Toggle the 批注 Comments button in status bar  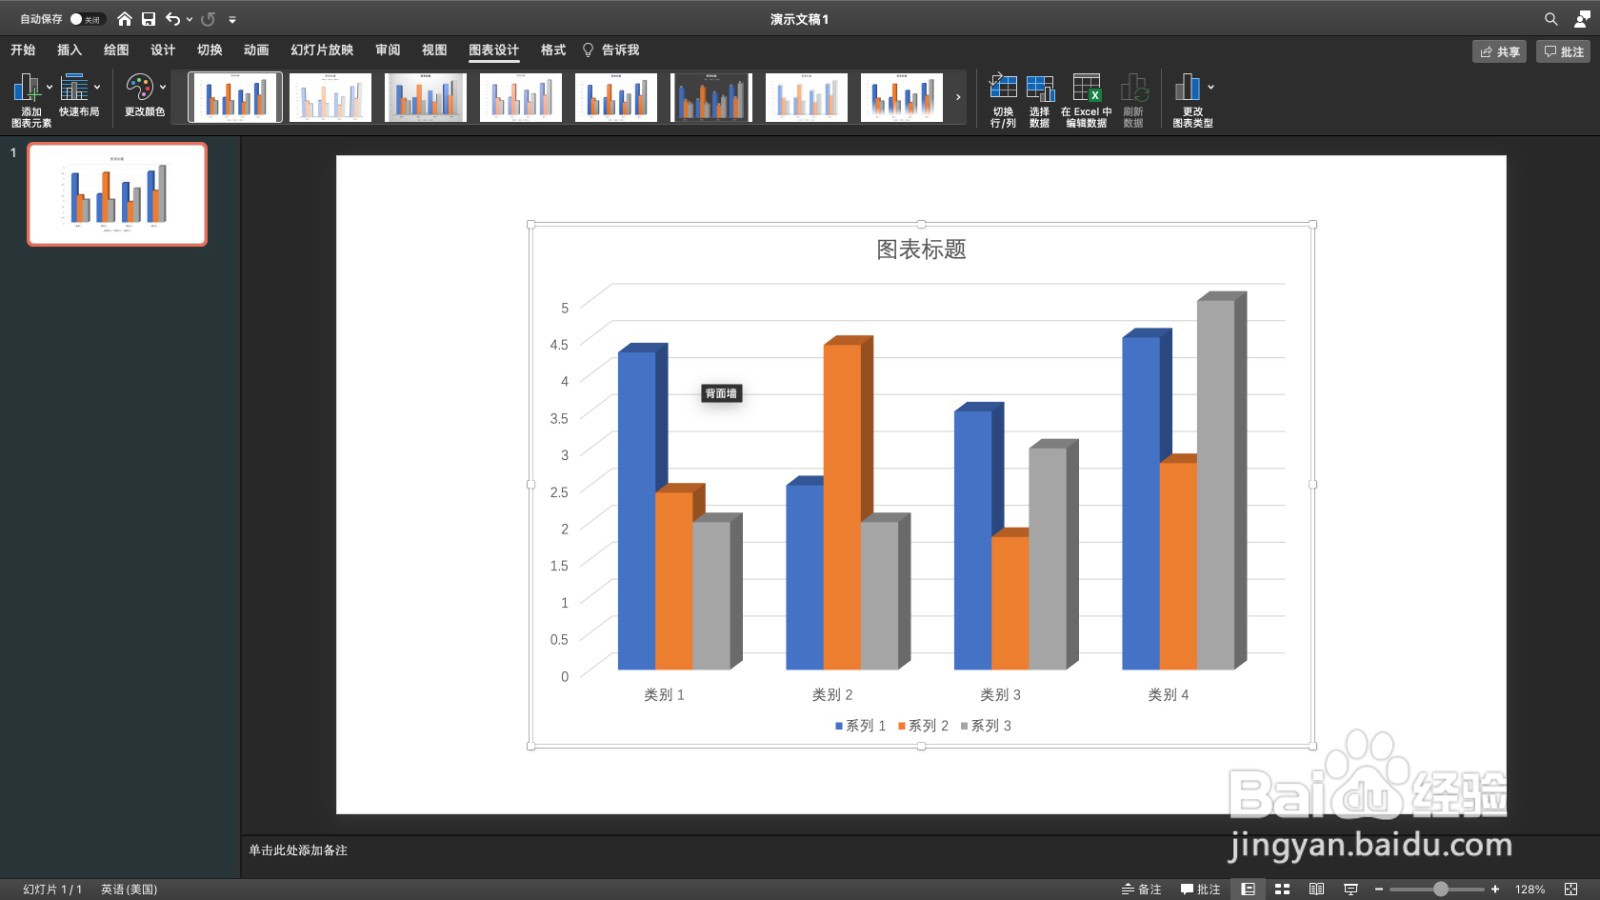(1200, 889)
